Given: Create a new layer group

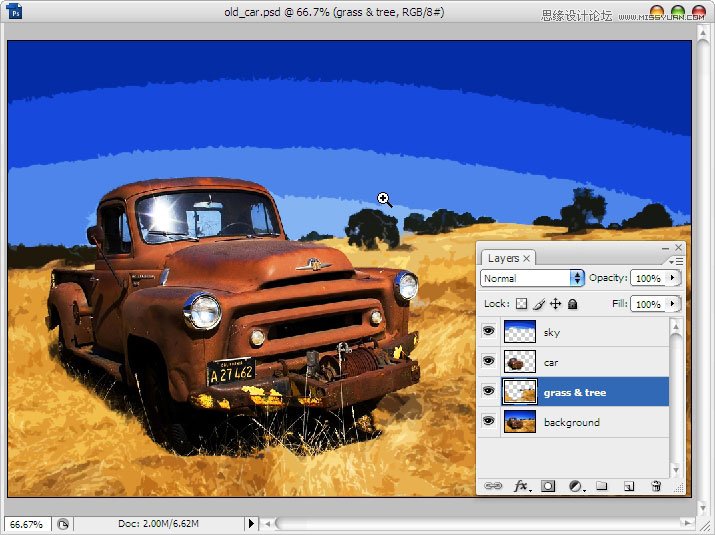Looking at the screenshot, I should [602, 485].
